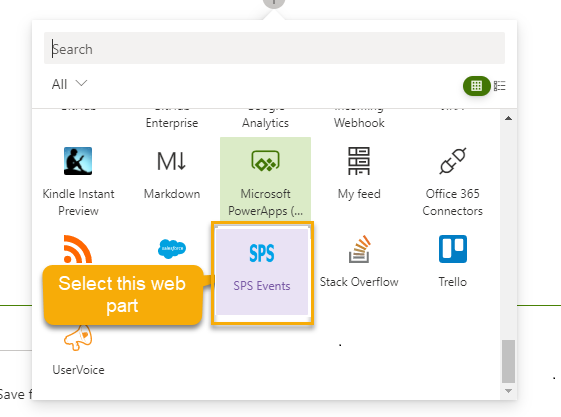This screenshot has width=561, height=417.
Task: Click the Markdown text label
Action: coord(172,194)
